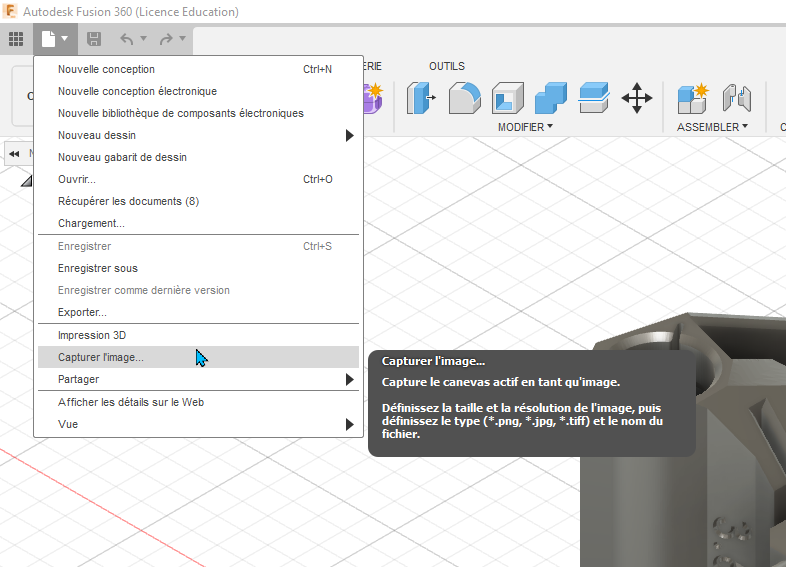Choose Nouvelle conception électronique
This screenshot has height=567, width=786.
pyautogui.click(x=199, y=91)
